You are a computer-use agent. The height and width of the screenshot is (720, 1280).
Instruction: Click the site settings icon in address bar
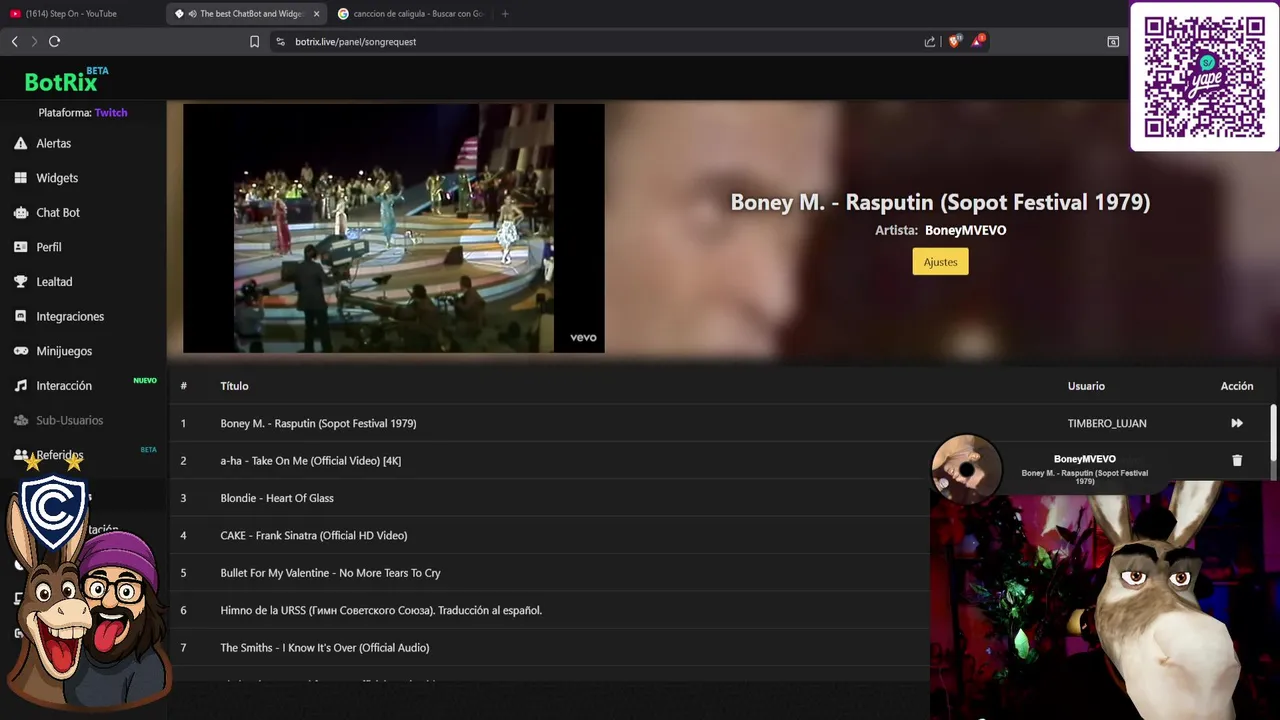coord(280,41)
